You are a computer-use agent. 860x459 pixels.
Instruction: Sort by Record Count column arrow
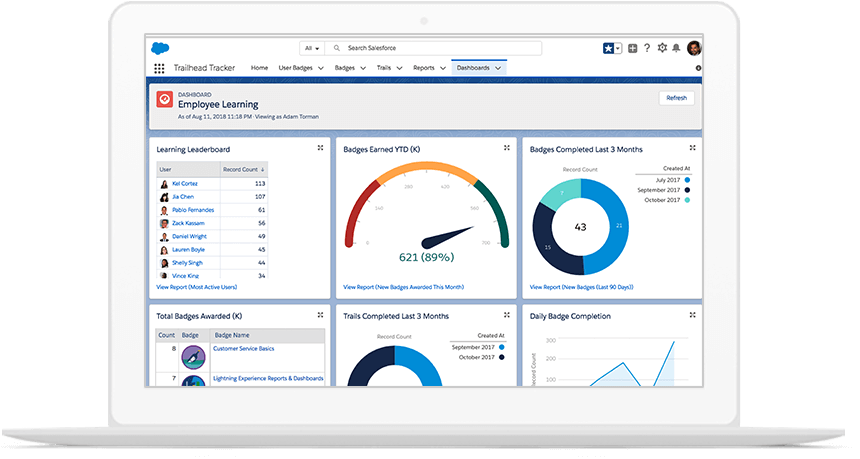[263, 170]
